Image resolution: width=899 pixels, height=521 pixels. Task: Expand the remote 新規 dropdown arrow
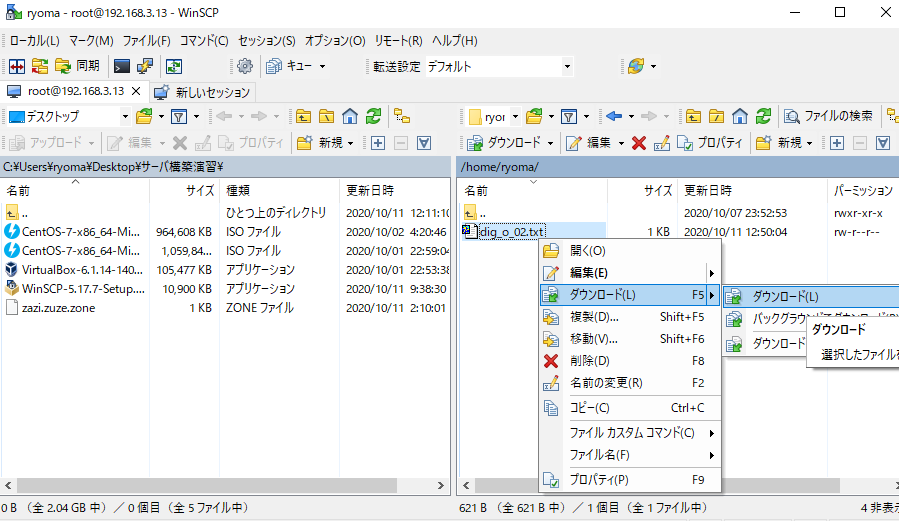[x=810, y=143]
